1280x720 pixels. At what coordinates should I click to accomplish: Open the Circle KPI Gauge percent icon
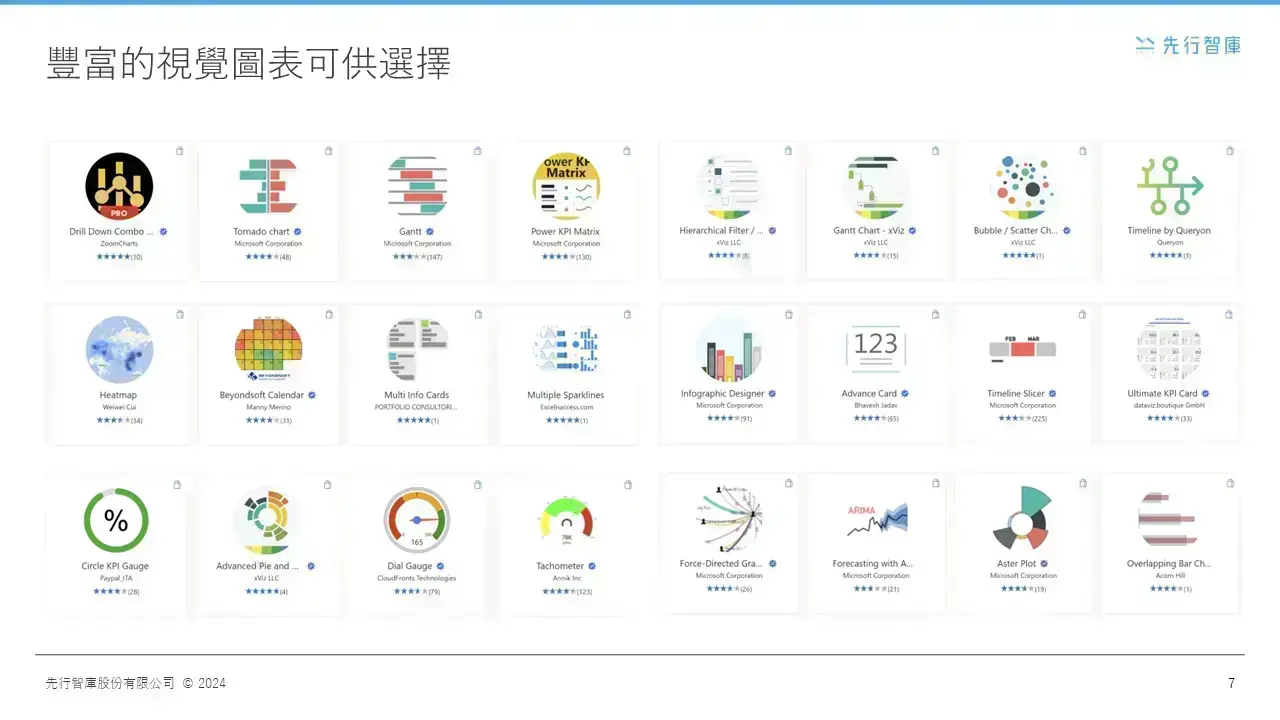click(x=116, y=520)
